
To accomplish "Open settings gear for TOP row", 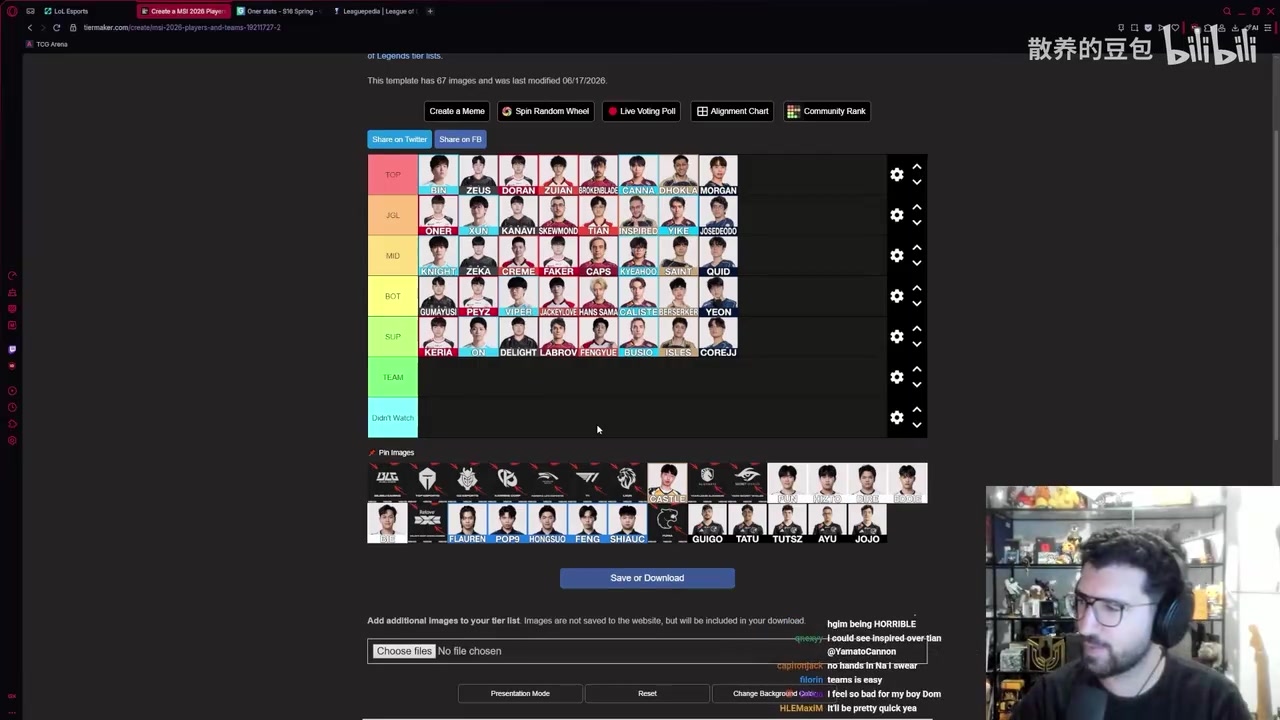I will (897, 175).
